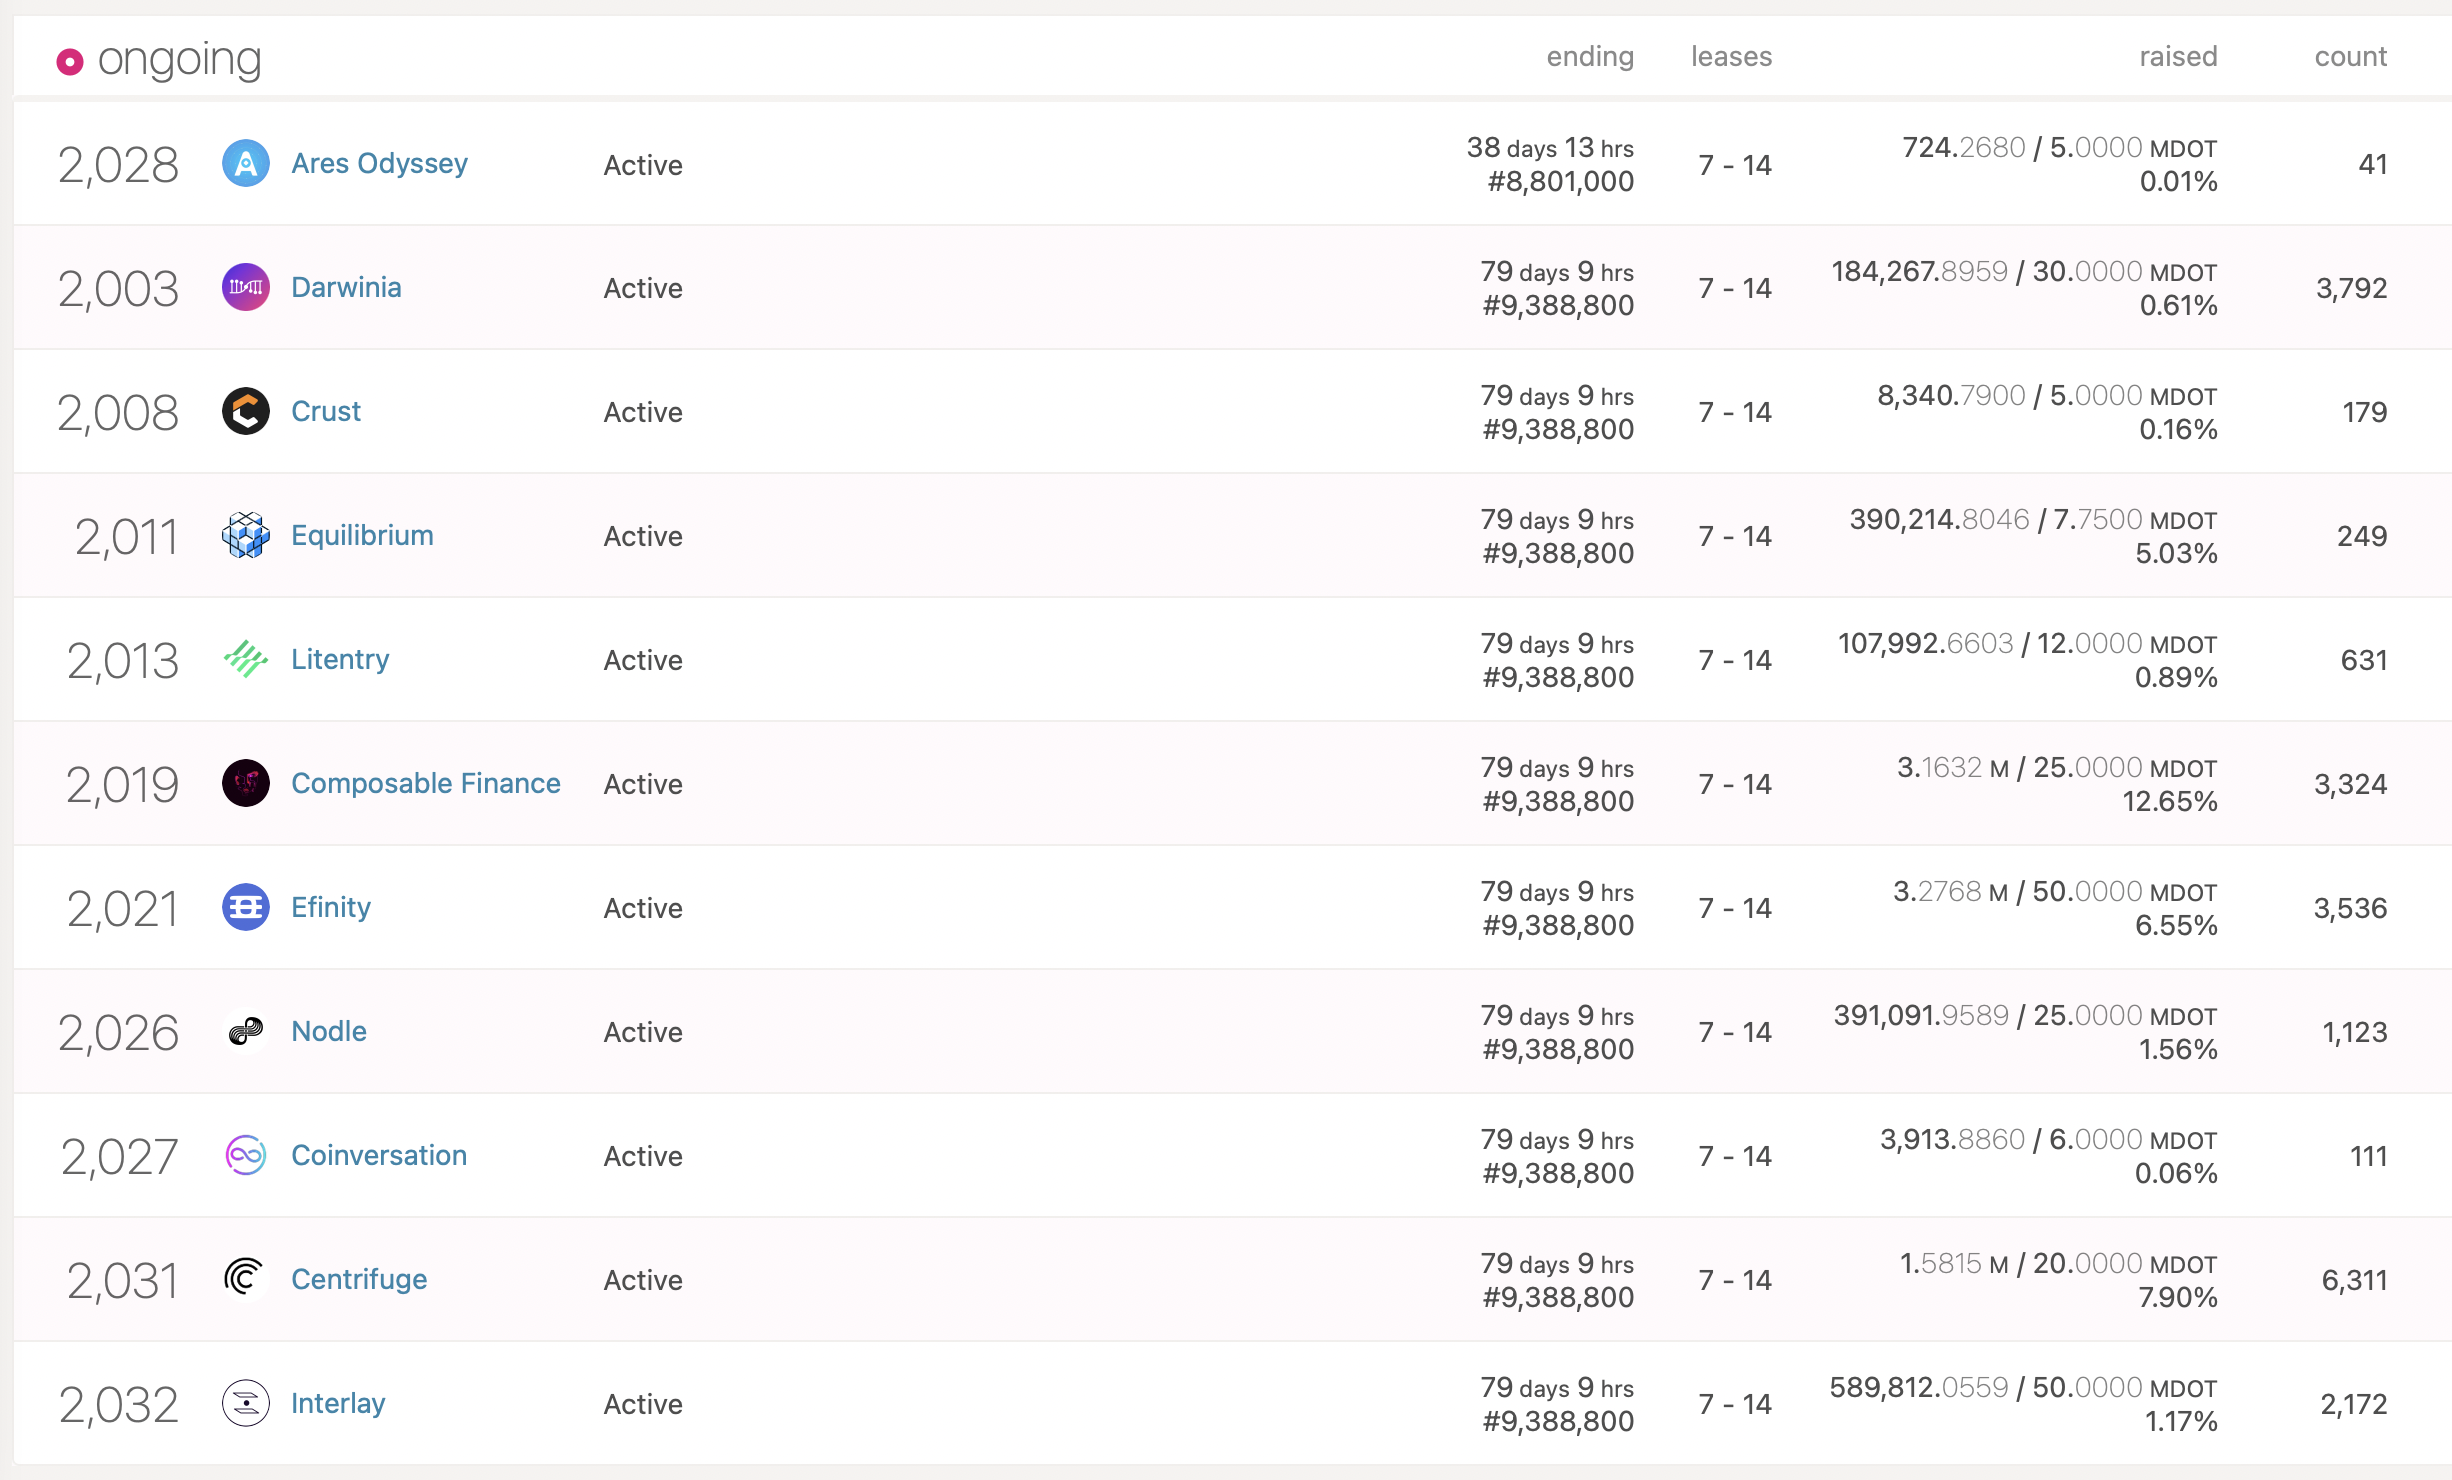Screen dimensions: 2452x1480
Task: Open the Ares Odyssey link
Action: (379, 164)
